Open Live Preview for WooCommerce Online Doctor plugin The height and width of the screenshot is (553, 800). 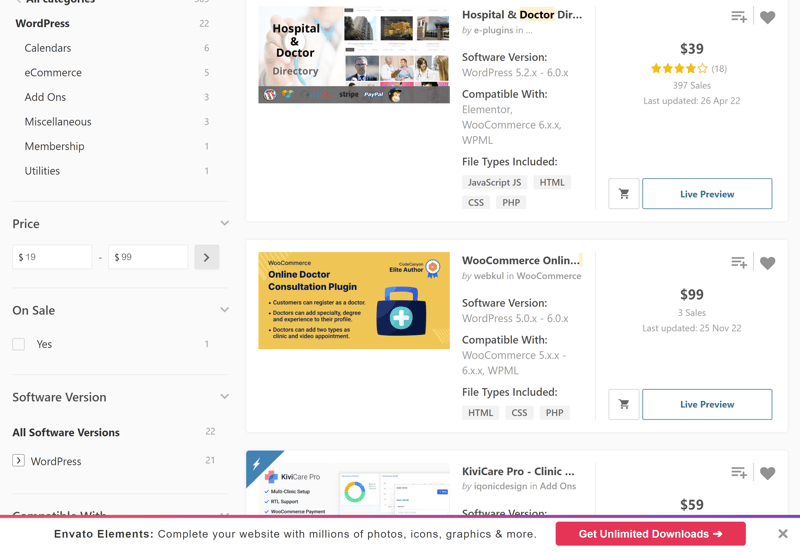tap(707, 405)
